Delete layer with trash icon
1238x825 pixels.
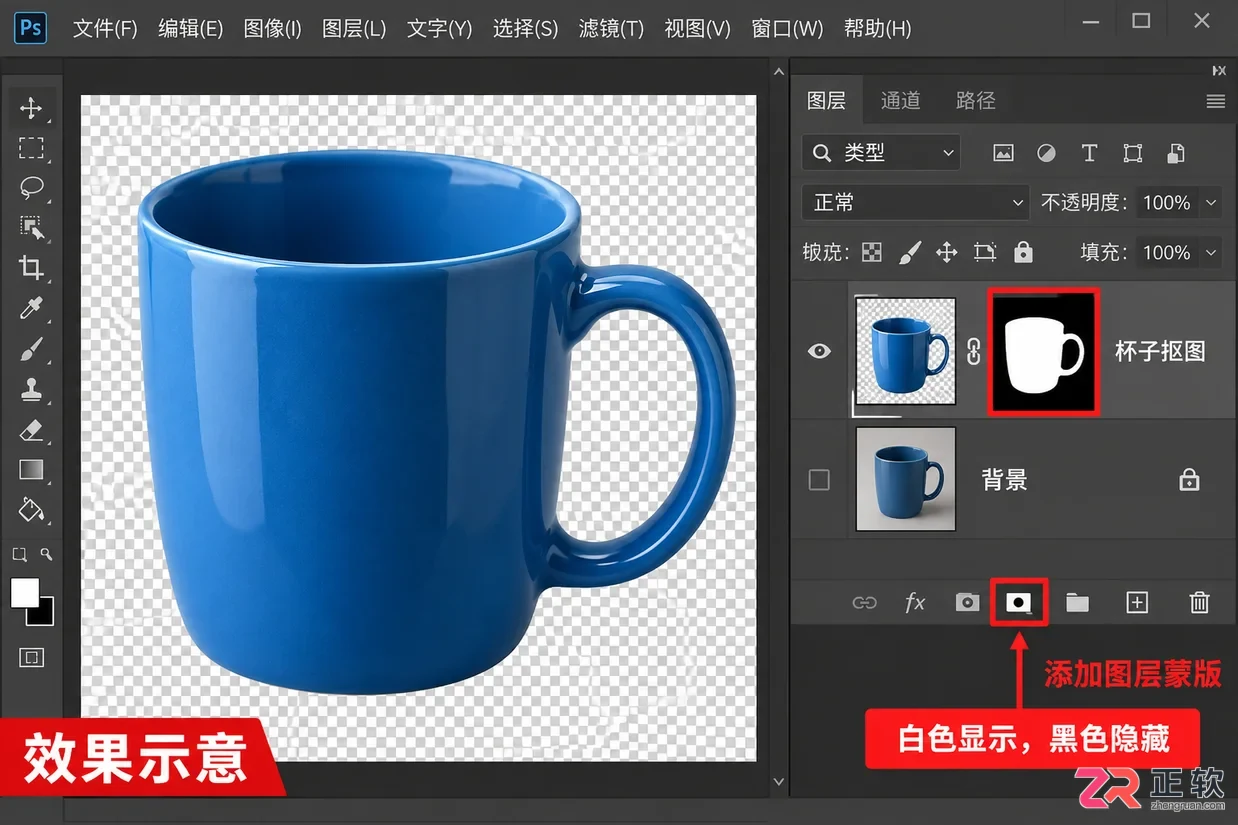click(1199, 602)
